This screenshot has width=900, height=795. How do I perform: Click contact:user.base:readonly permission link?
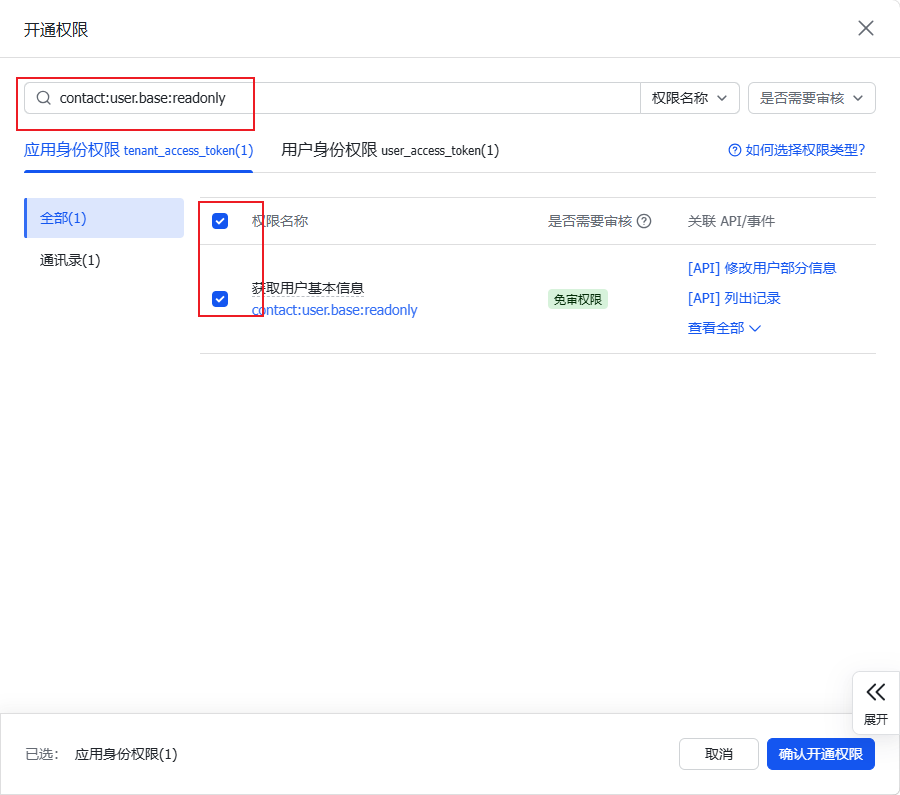(x=334, y=310)
